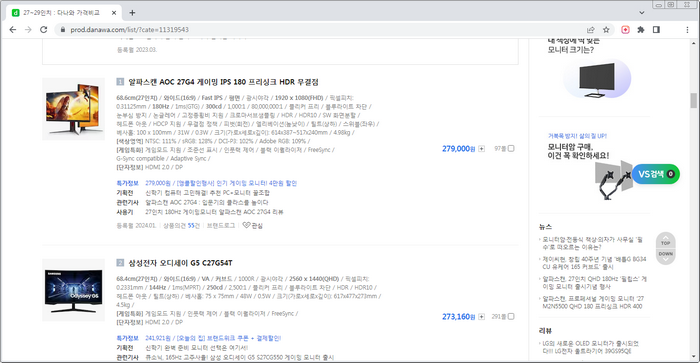Click the 2560 x 1440(QHD) spec text
The image size is (700, 363).
pyautogui.click(x=313, y=279)
